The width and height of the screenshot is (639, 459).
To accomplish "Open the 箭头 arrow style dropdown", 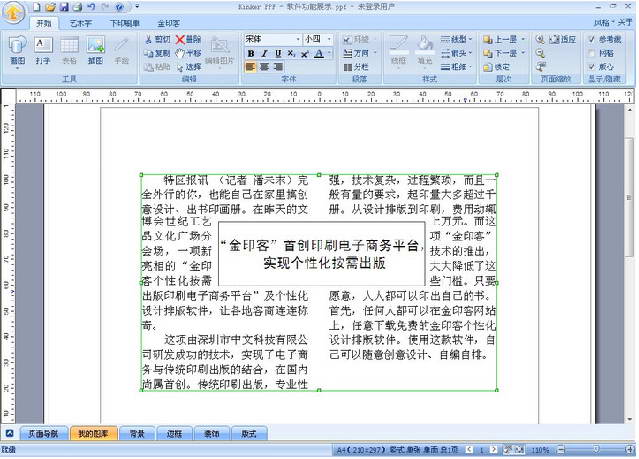I will (x=456, y=53).
